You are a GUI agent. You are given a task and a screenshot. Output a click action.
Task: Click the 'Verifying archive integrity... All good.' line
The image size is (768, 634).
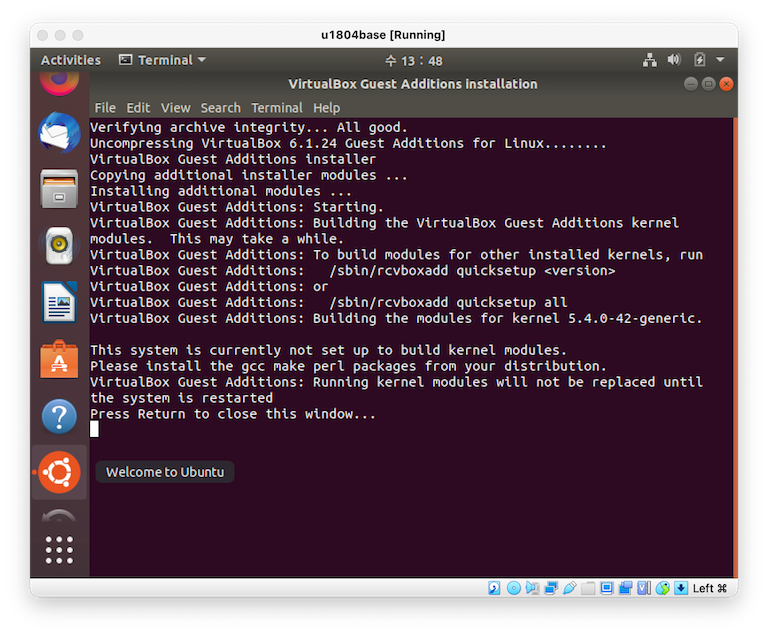(x=248, y=127)
